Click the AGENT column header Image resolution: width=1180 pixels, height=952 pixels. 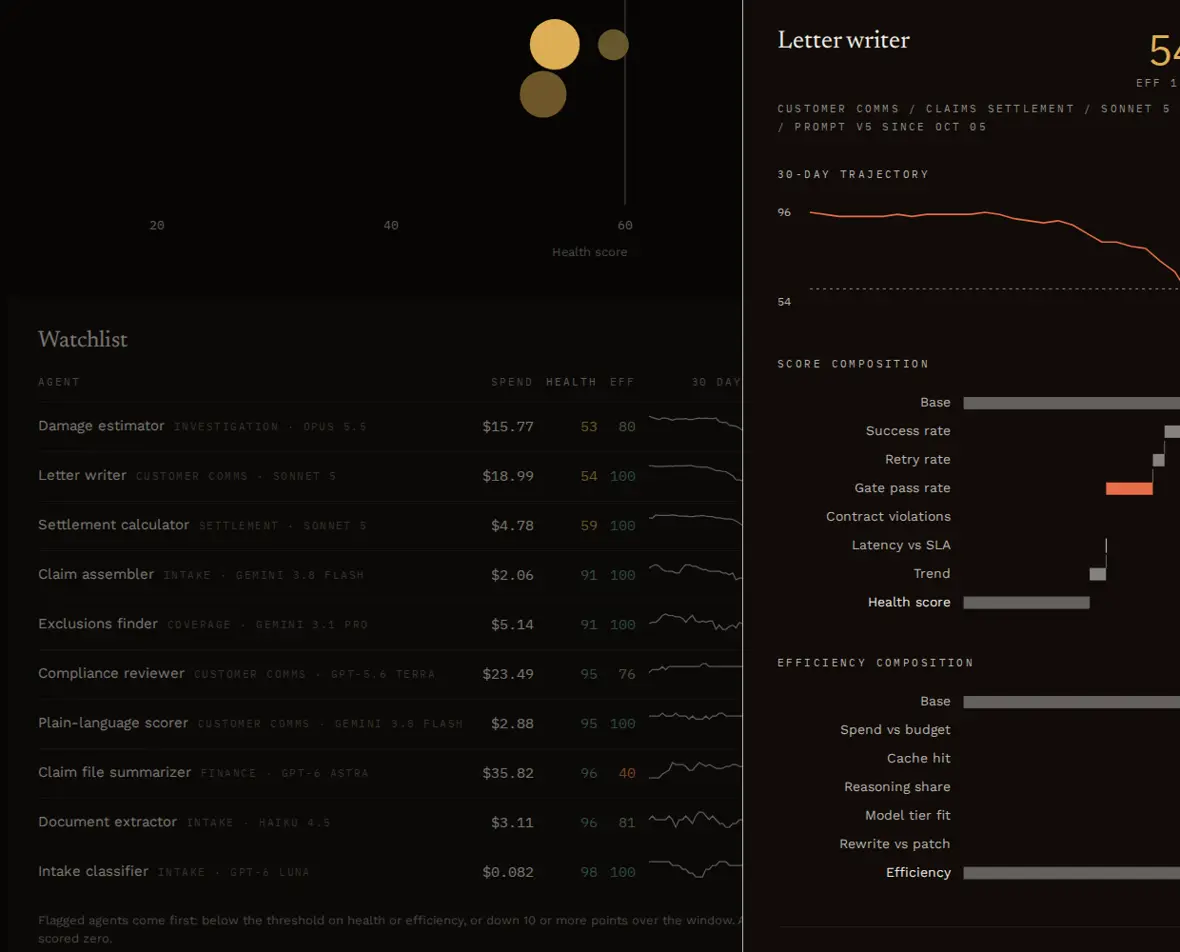click(59, 382)
